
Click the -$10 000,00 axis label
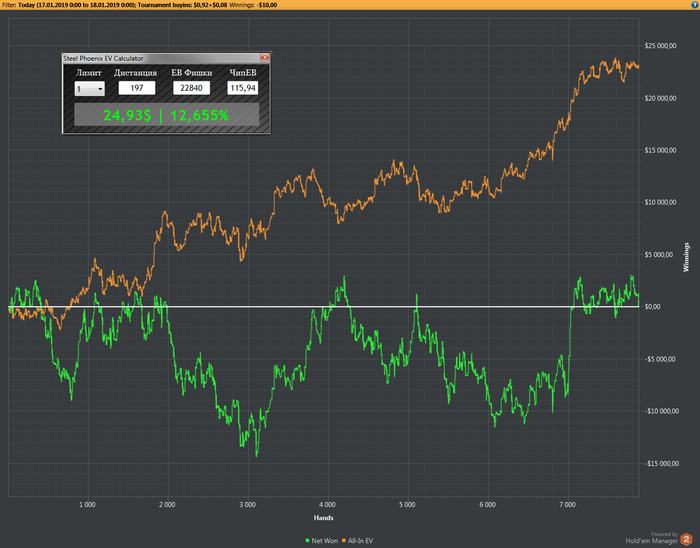(661, 411)
